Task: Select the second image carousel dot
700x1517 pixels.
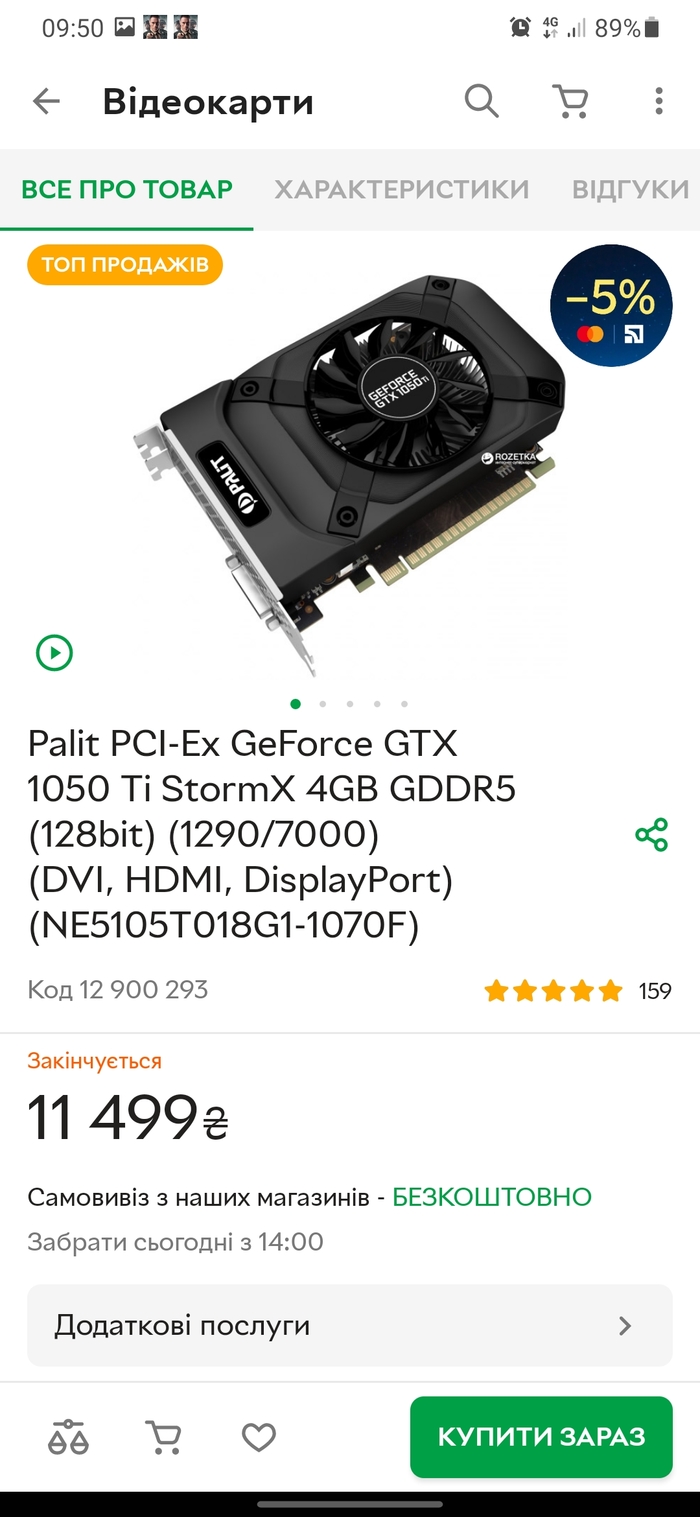Action: 323,704
